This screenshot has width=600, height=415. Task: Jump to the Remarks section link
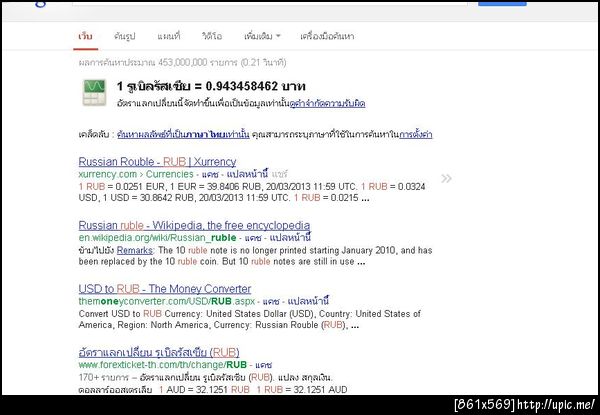coord(135,251)
